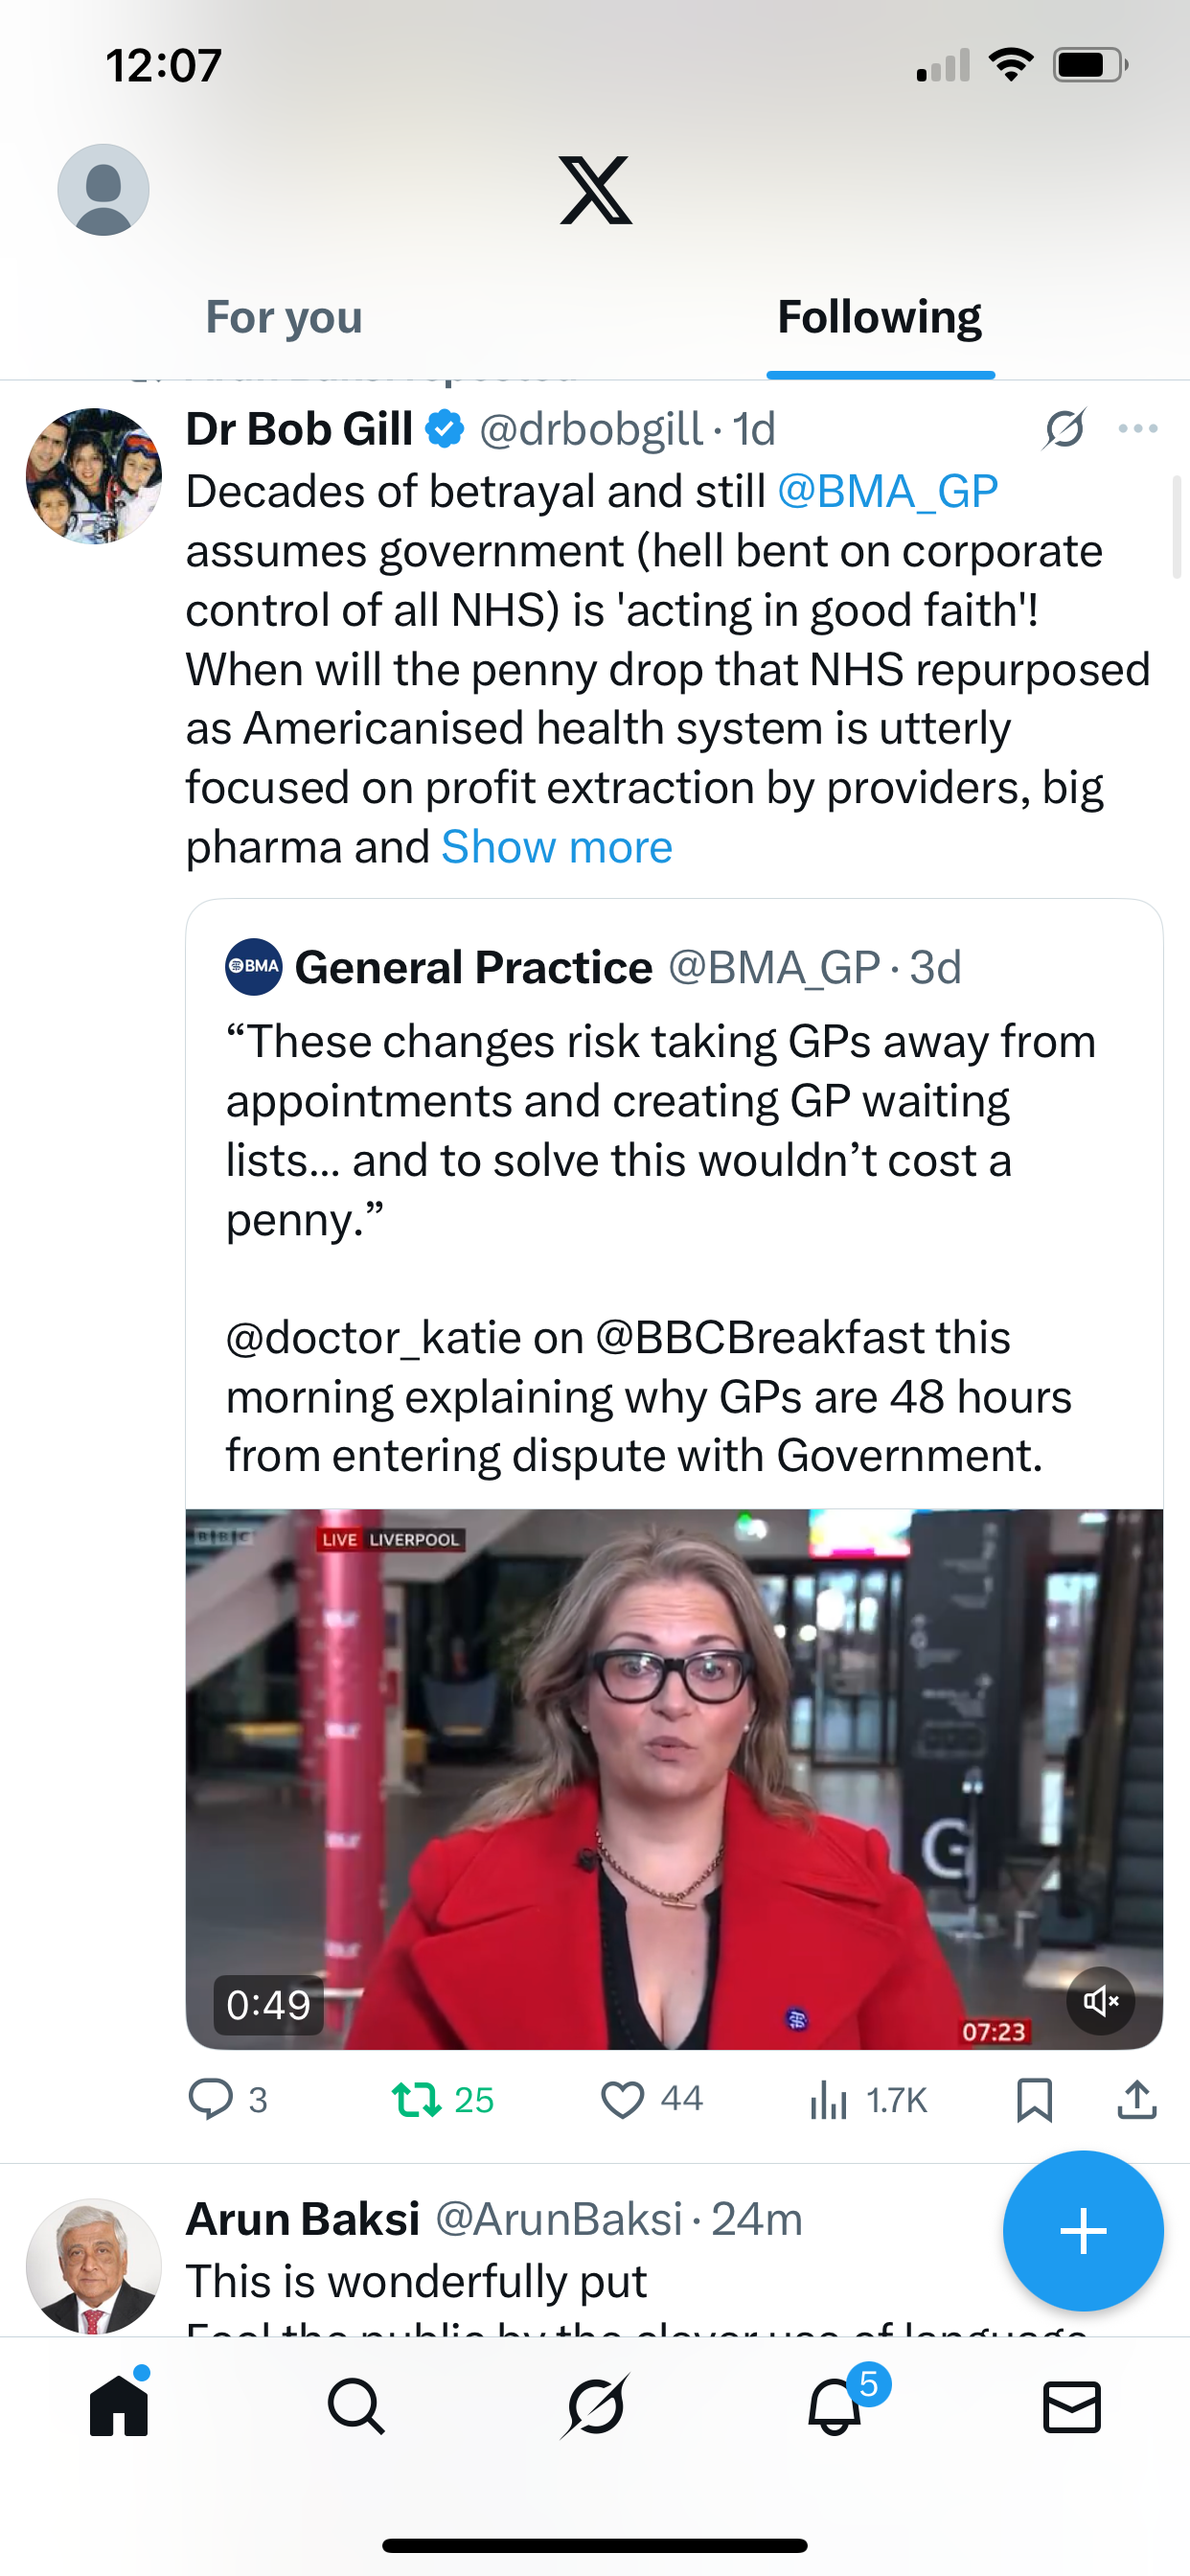Open the @BMA_GP mention link
The image size is (1190, 2576).
point(887,491)
